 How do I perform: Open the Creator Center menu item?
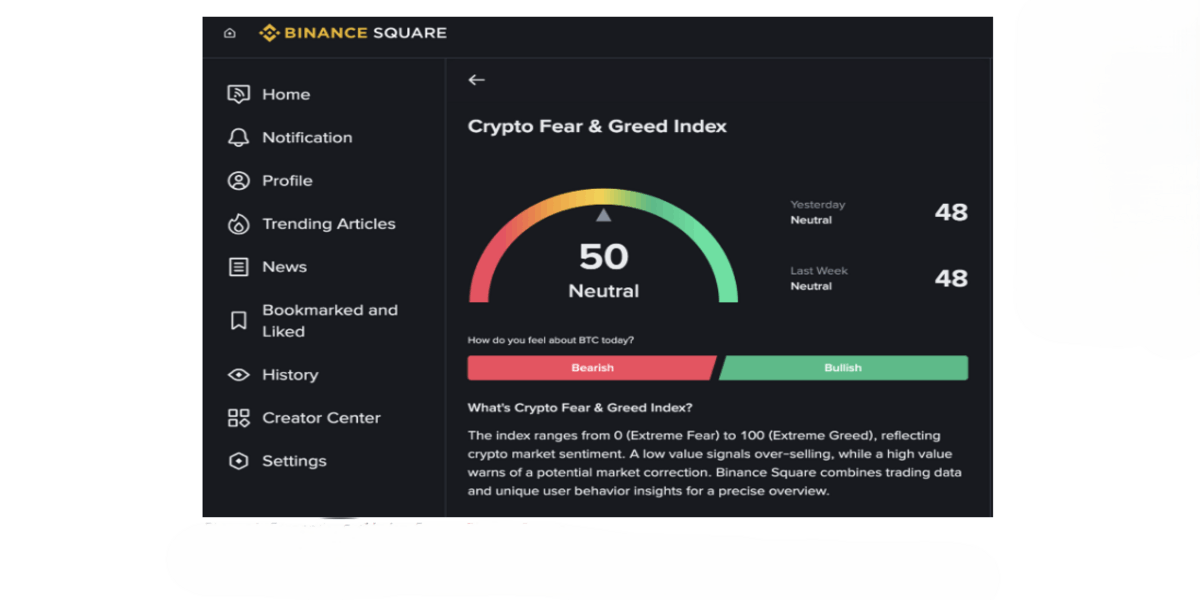[321, 418]
